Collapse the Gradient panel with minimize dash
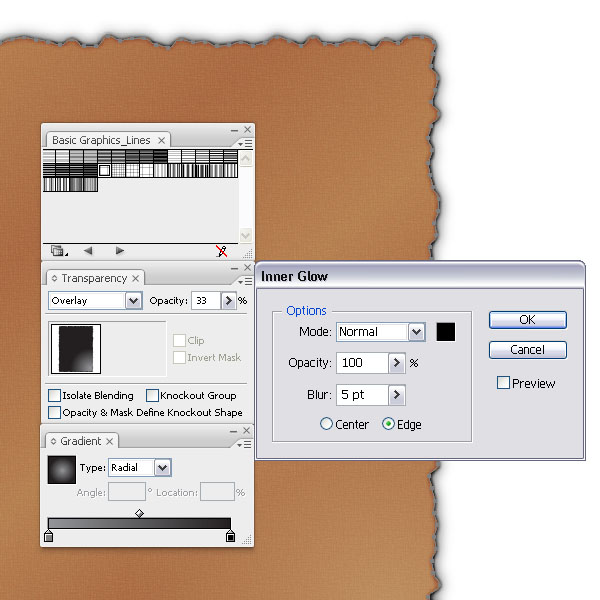Image resolution: width=600 pixels, height=600 pixels. pos(233,432)
